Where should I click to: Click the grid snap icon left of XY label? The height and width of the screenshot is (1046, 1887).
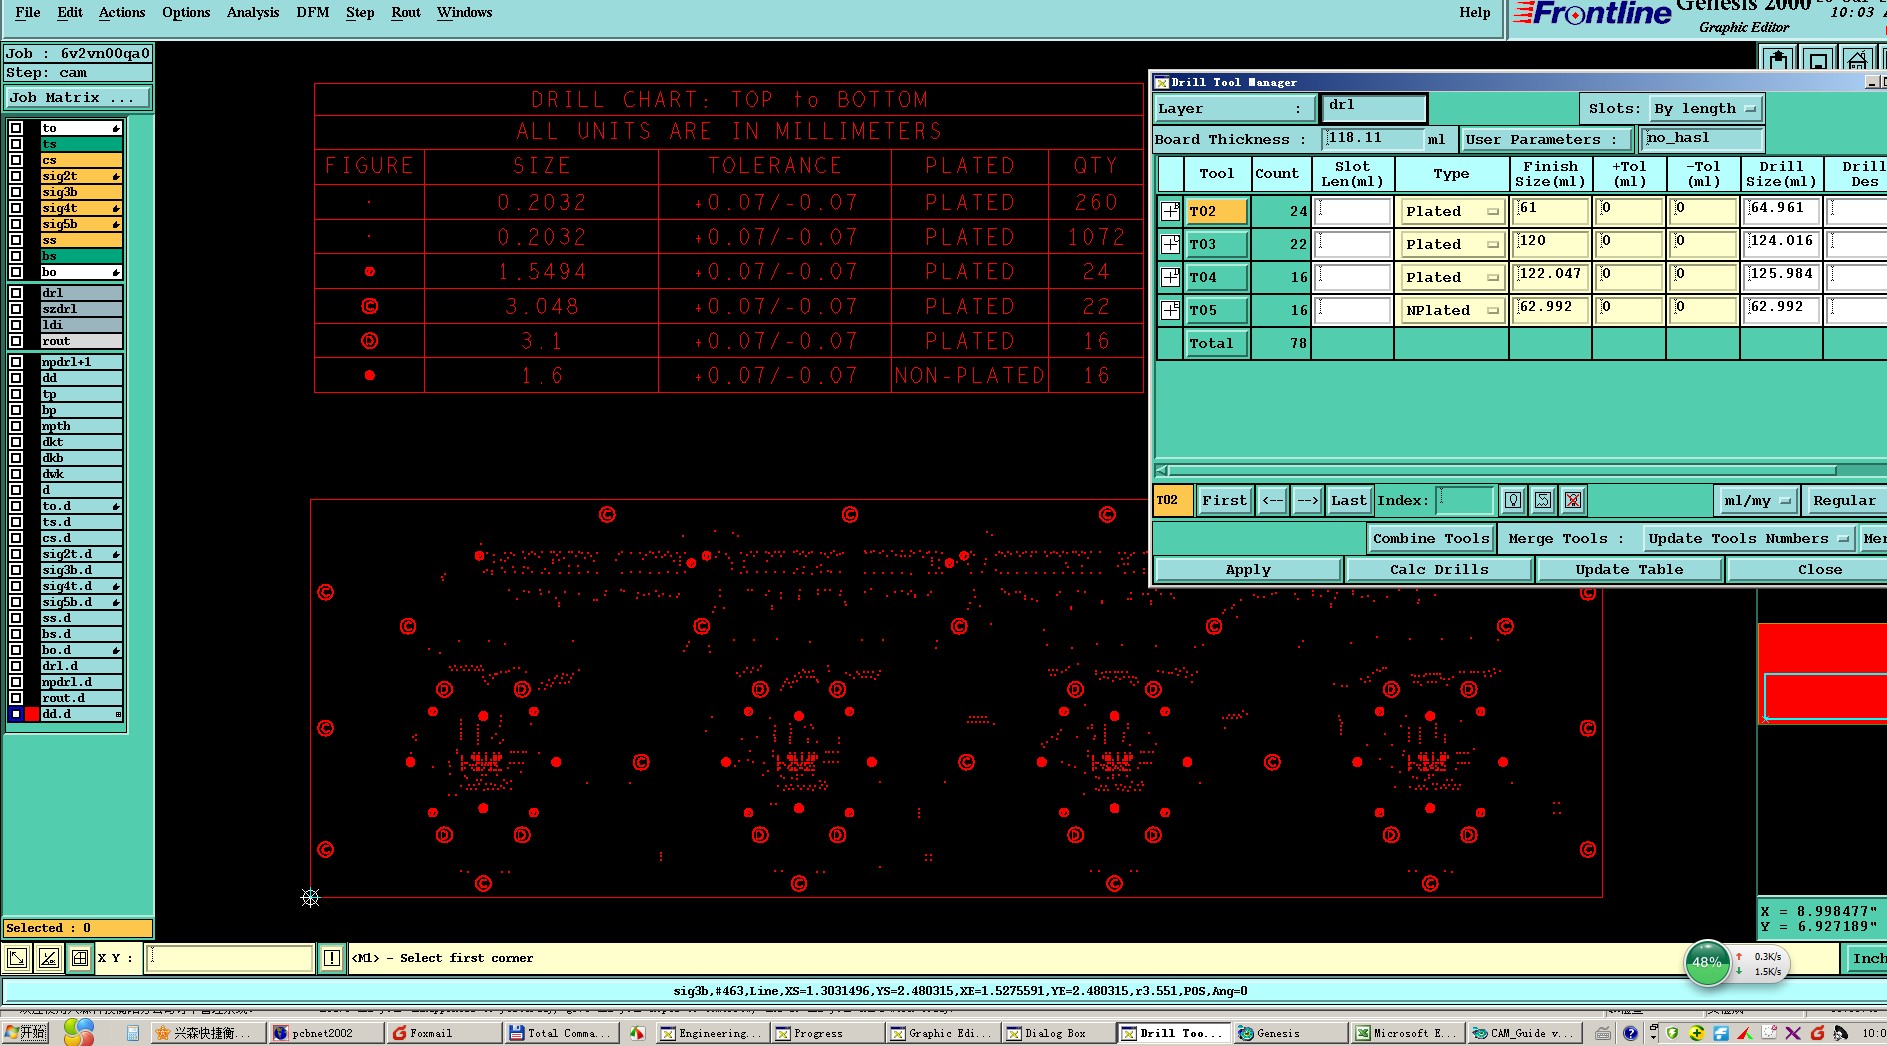tap(80, 958)
